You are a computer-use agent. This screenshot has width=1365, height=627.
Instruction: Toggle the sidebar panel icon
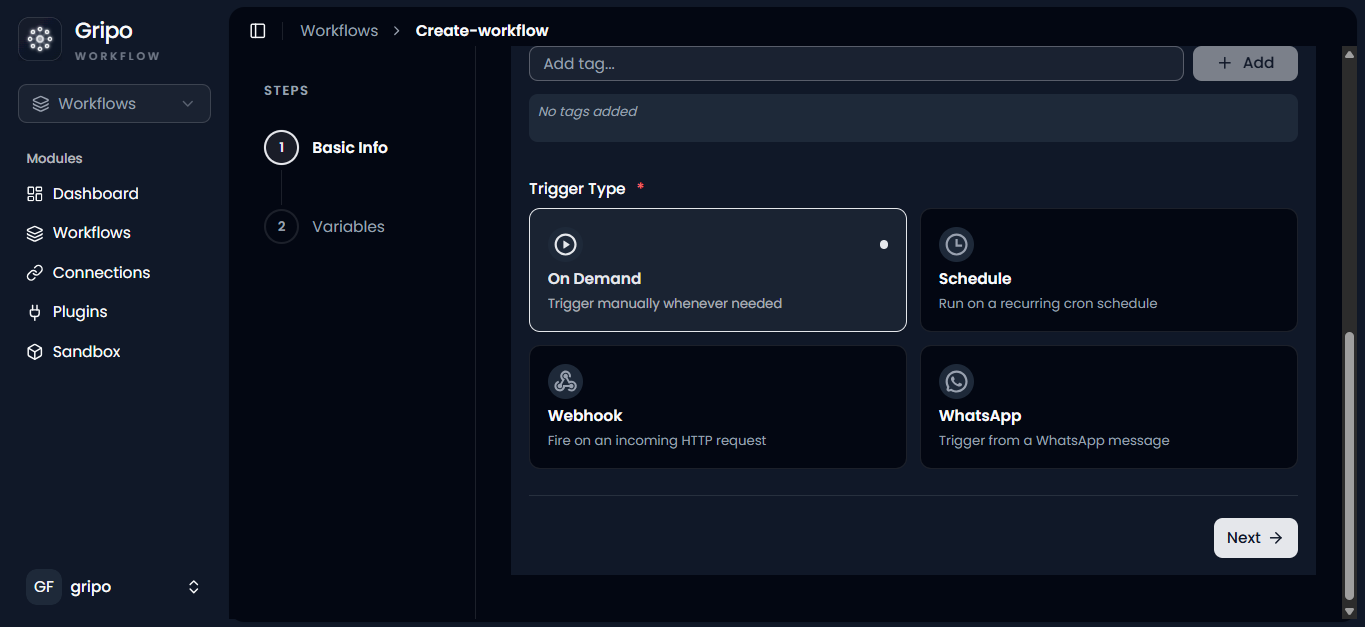(x=258, y=31)
